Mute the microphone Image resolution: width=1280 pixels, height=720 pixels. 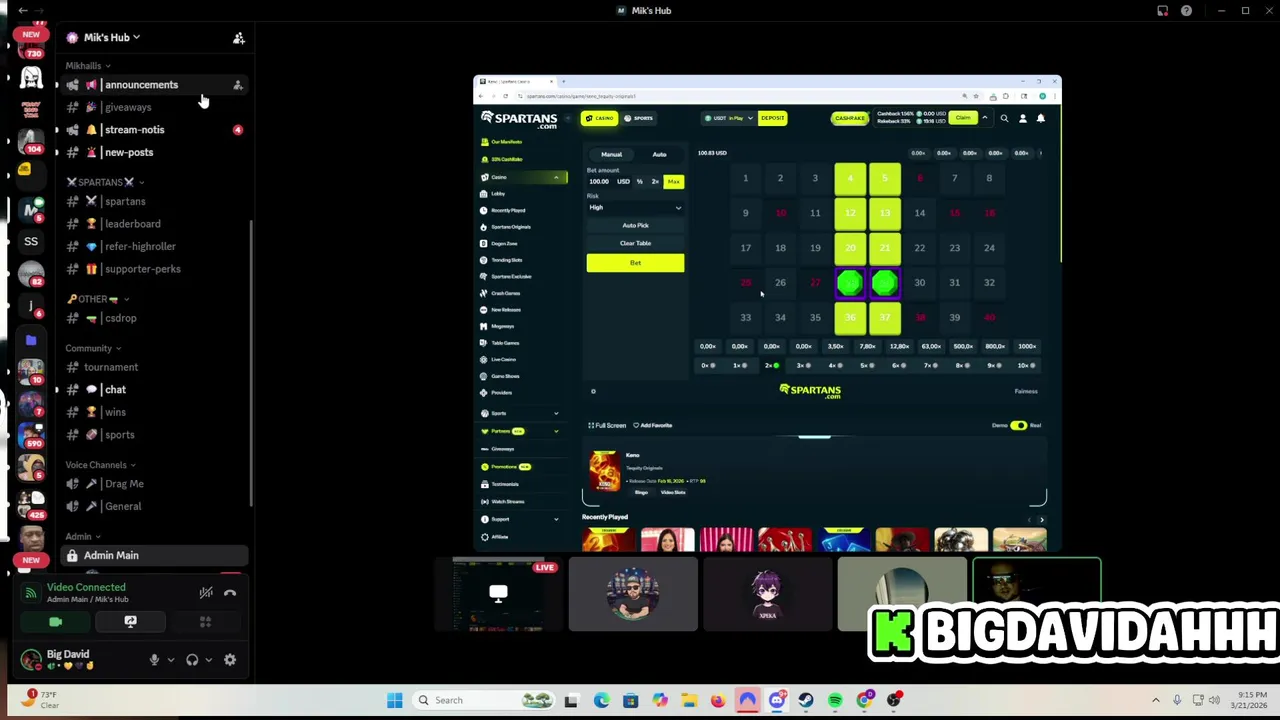click(x=154, y=660)
